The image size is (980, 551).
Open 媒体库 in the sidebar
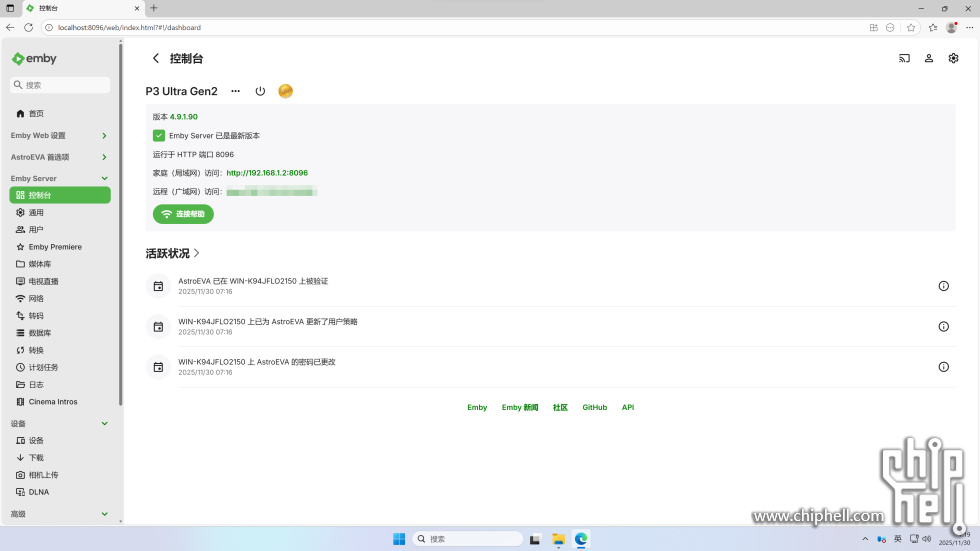click(40, 264)
